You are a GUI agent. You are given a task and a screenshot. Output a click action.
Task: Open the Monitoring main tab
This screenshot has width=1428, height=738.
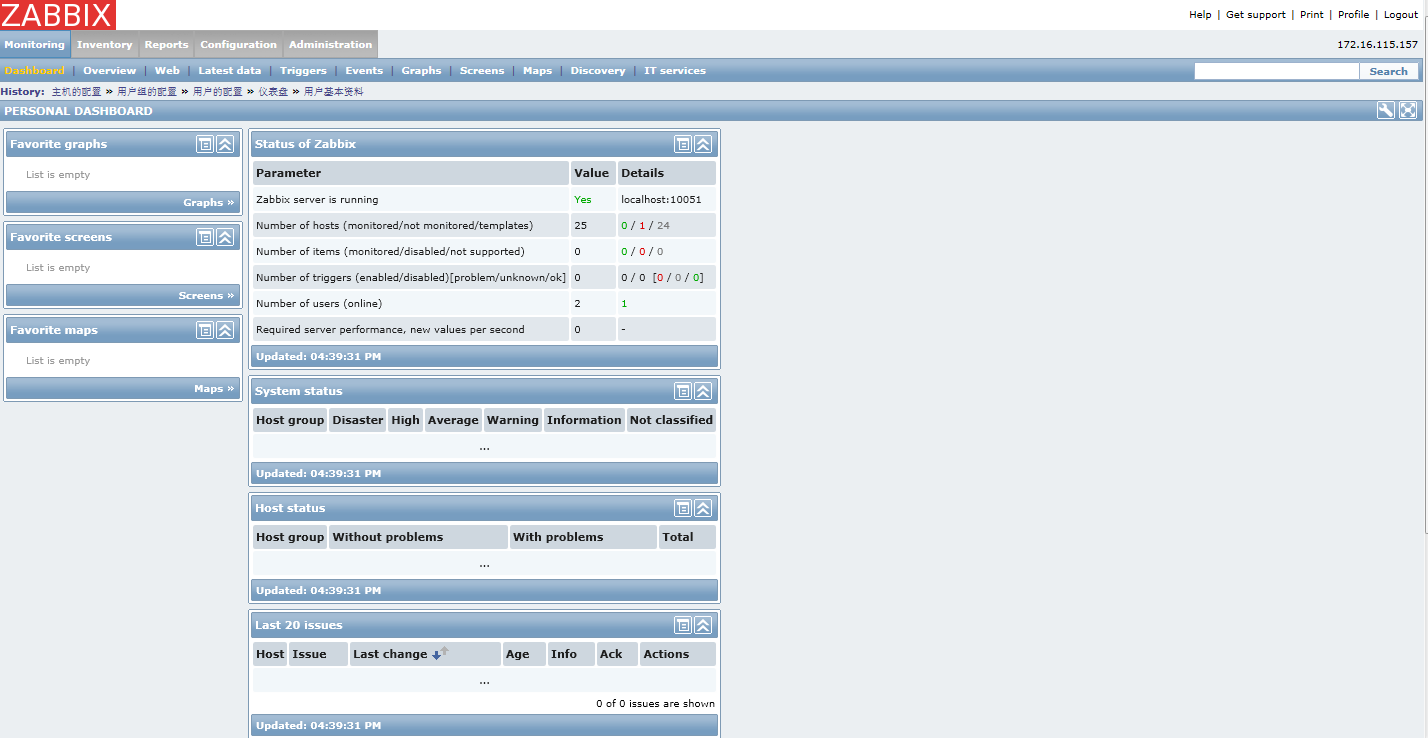[x=35, y=44]
